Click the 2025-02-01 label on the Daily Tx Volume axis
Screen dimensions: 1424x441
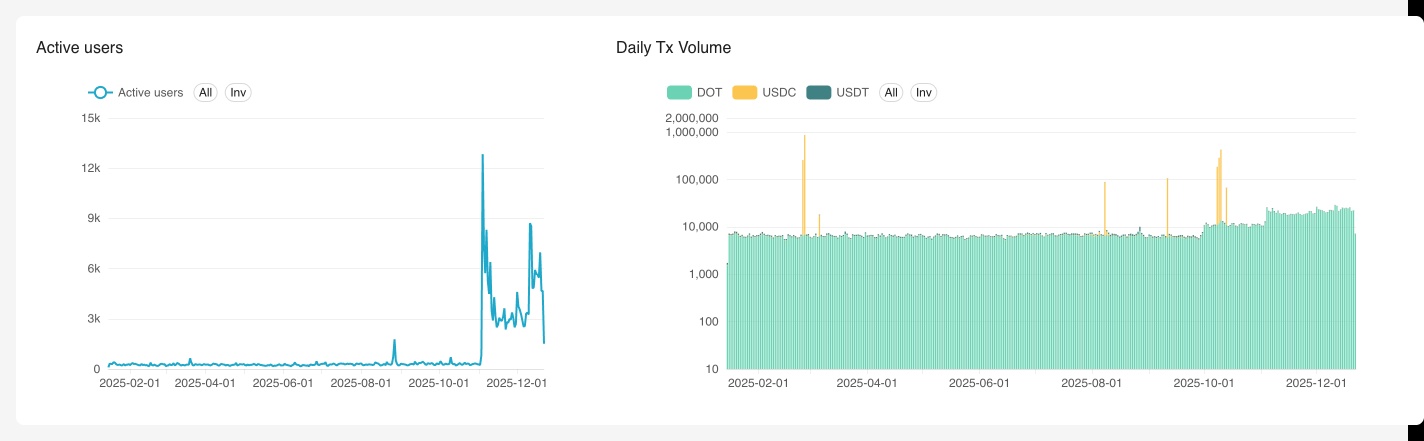pyautogui.click(x=758, y=382)
